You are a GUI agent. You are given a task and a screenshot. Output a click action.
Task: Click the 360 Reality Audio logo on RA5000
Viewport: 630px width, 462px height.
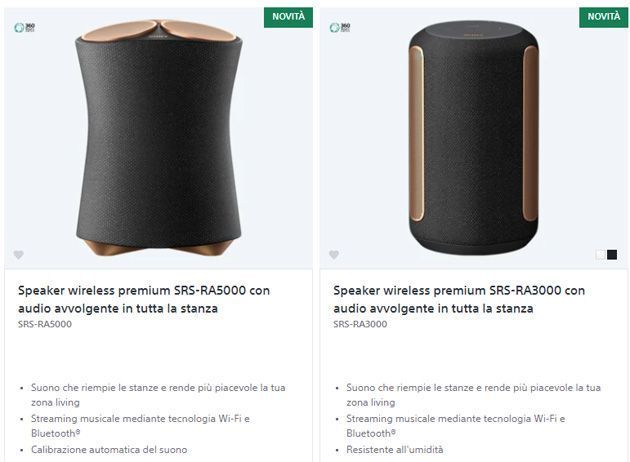pyautogui.click(x=25, y=27)
